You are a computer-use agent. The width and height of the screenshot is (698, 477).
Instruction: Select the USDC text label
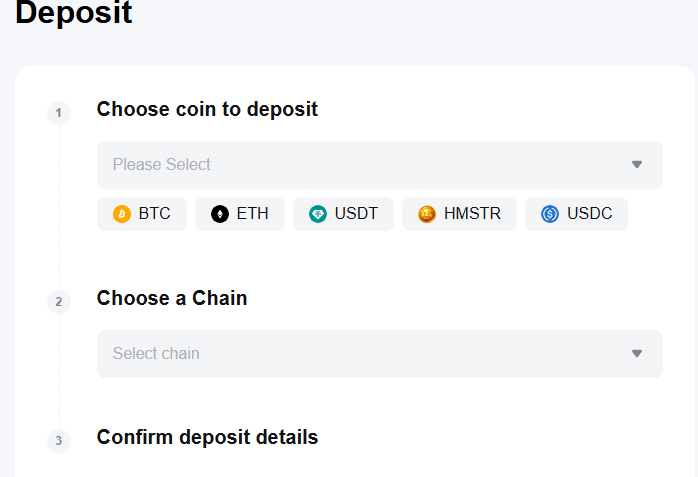click(x=589, y=214)
